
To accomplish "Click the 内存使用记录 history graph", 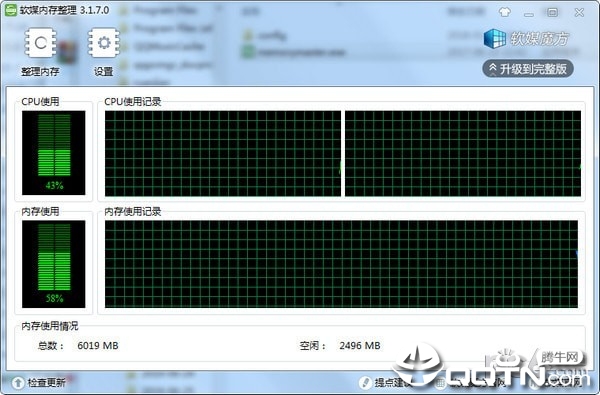I will pos(341,264).
